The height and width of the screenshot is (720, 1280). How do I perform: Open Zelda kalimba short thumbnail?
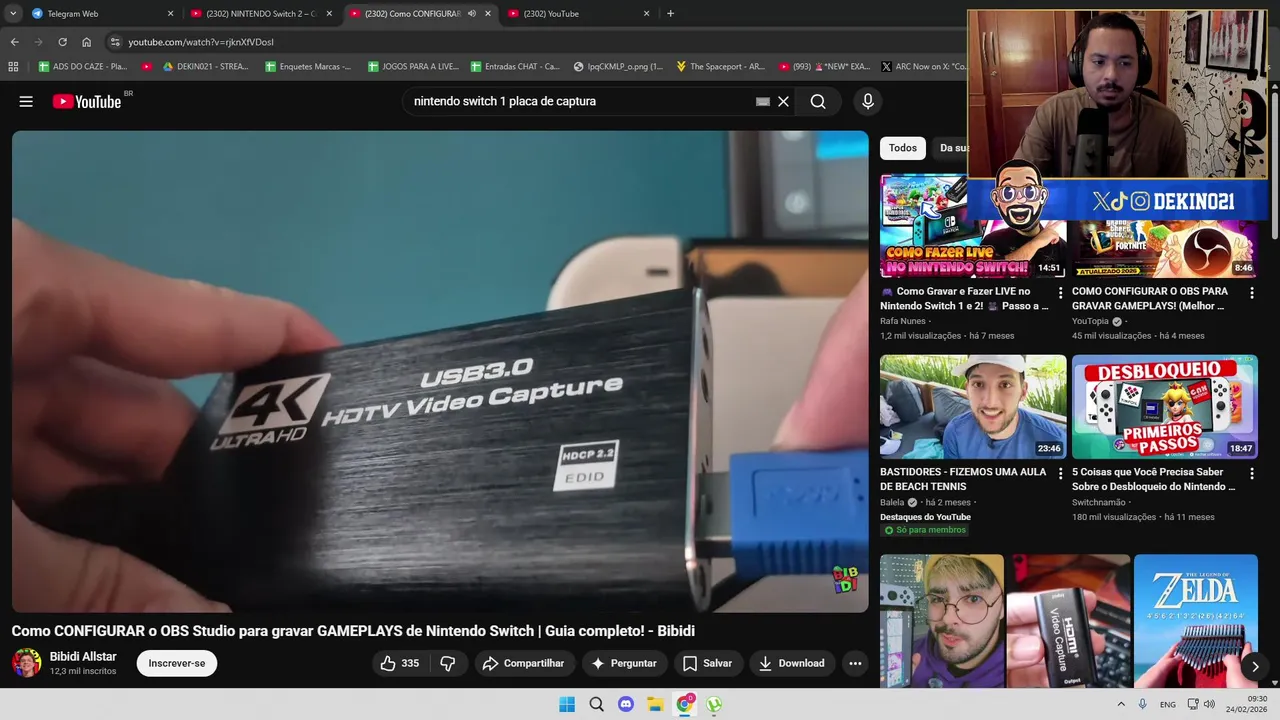pyautogui.click(x=1196, y=621)
